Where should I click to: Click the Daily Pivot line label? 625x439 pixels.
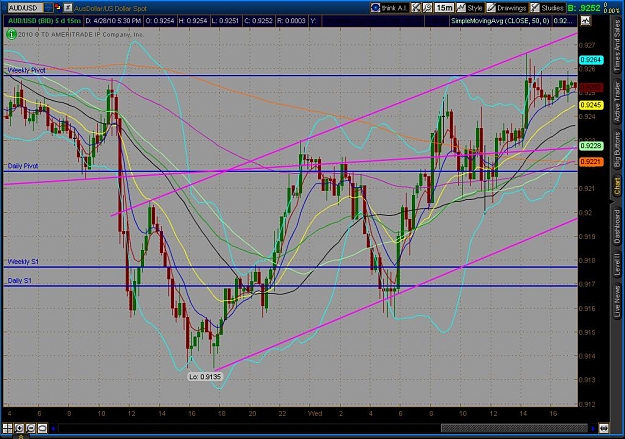(x=23, y=166)
